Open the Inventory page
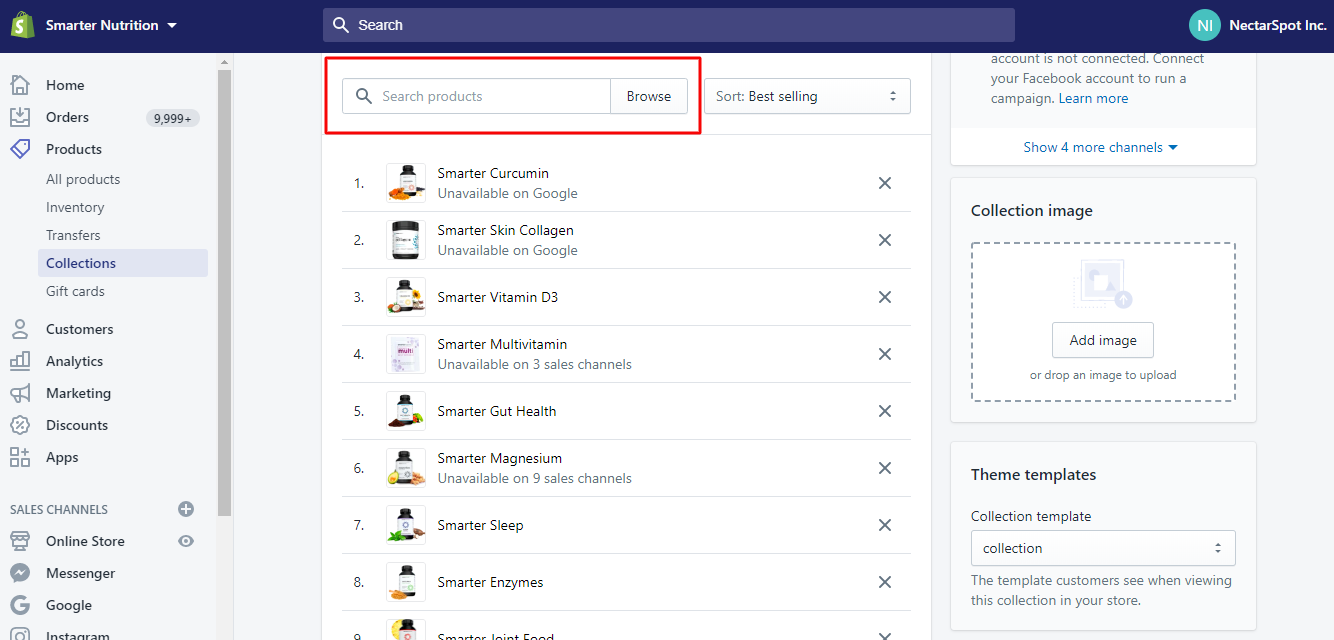This screenshot has height=640, width=1334. pos(75,207)
